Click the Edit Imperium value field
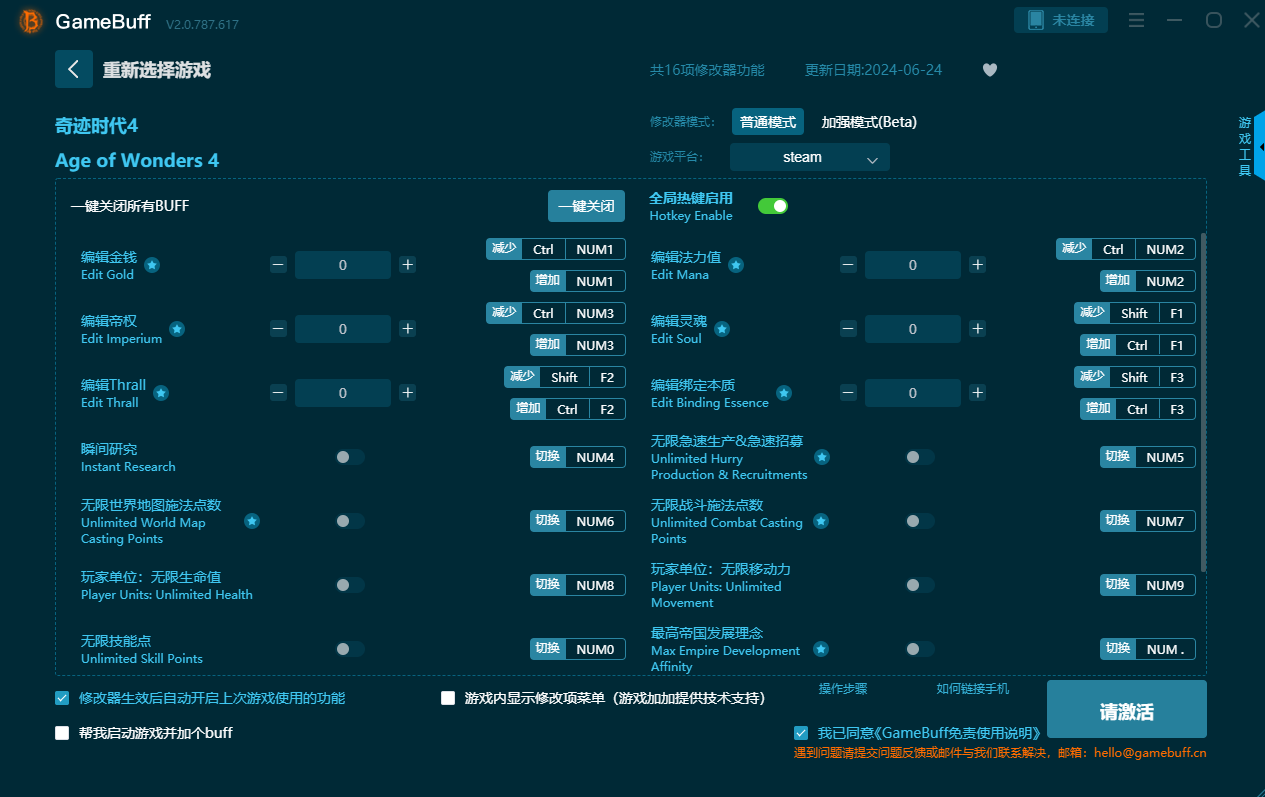This screenshot has width=1265, height=797. [x=343, y=329]
